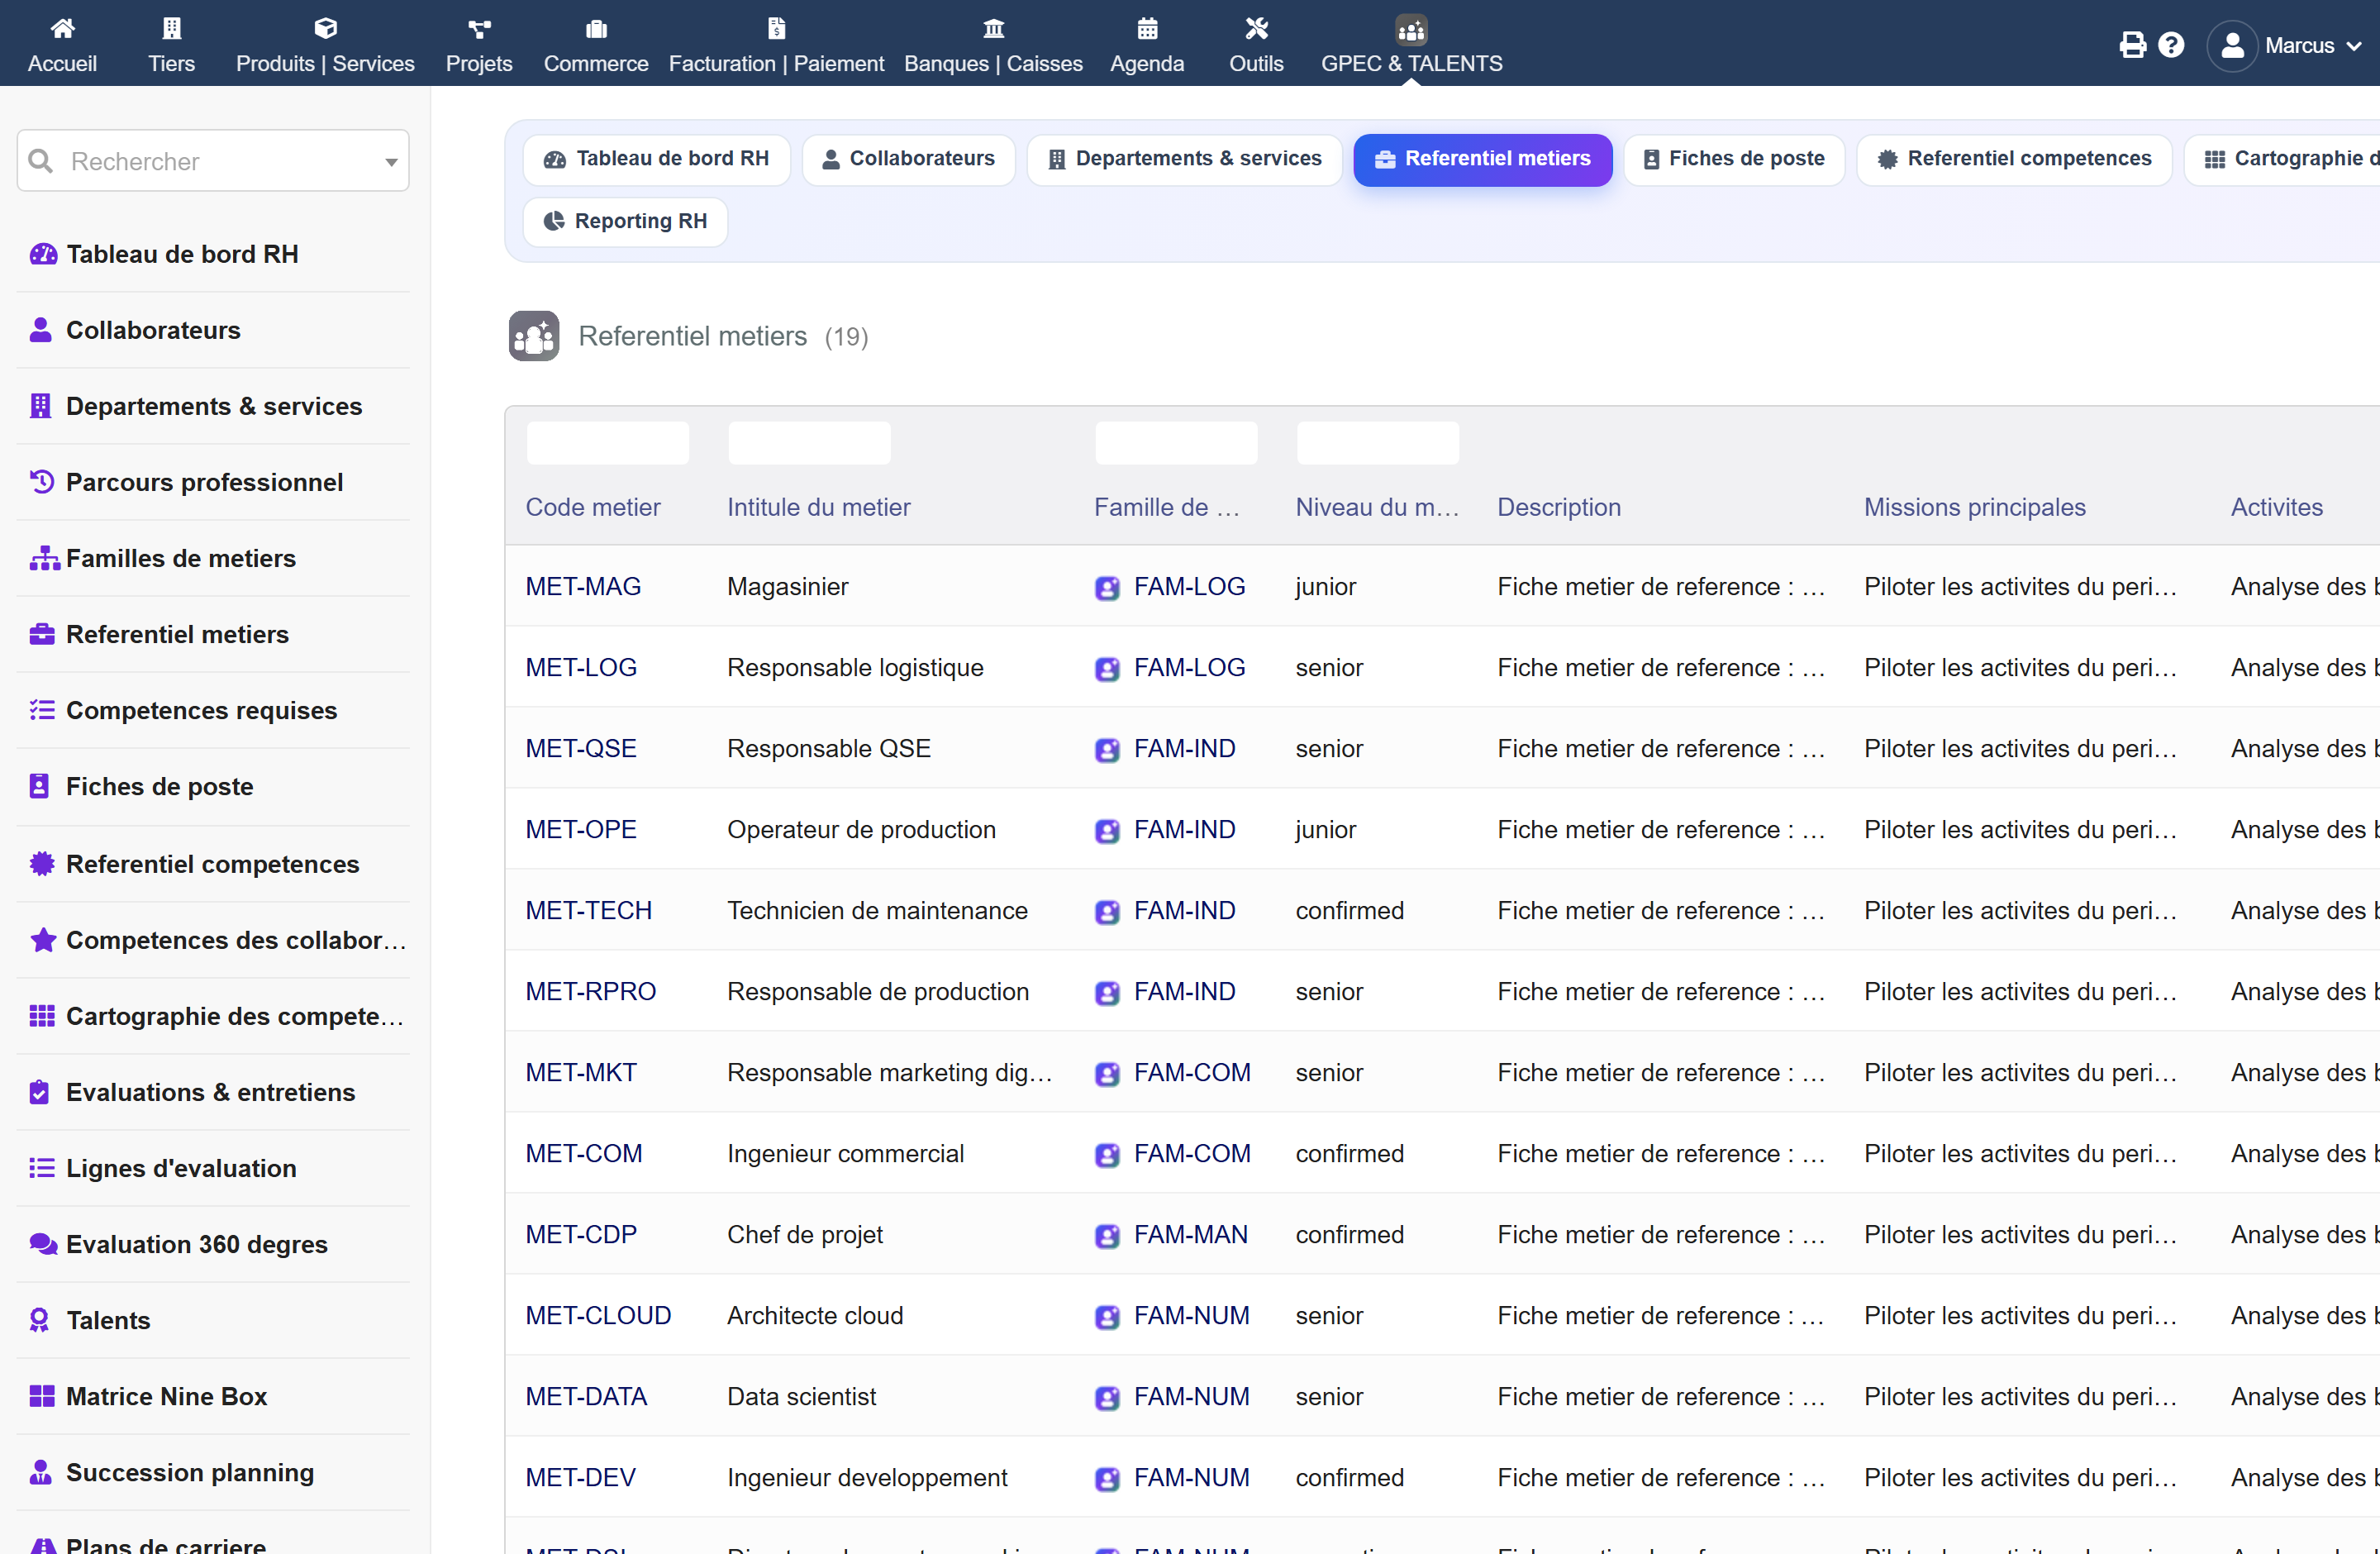Sort by the Intitule du metier column header
The width and height of the screenshot is (2380, 1554).
coord(819,507)
